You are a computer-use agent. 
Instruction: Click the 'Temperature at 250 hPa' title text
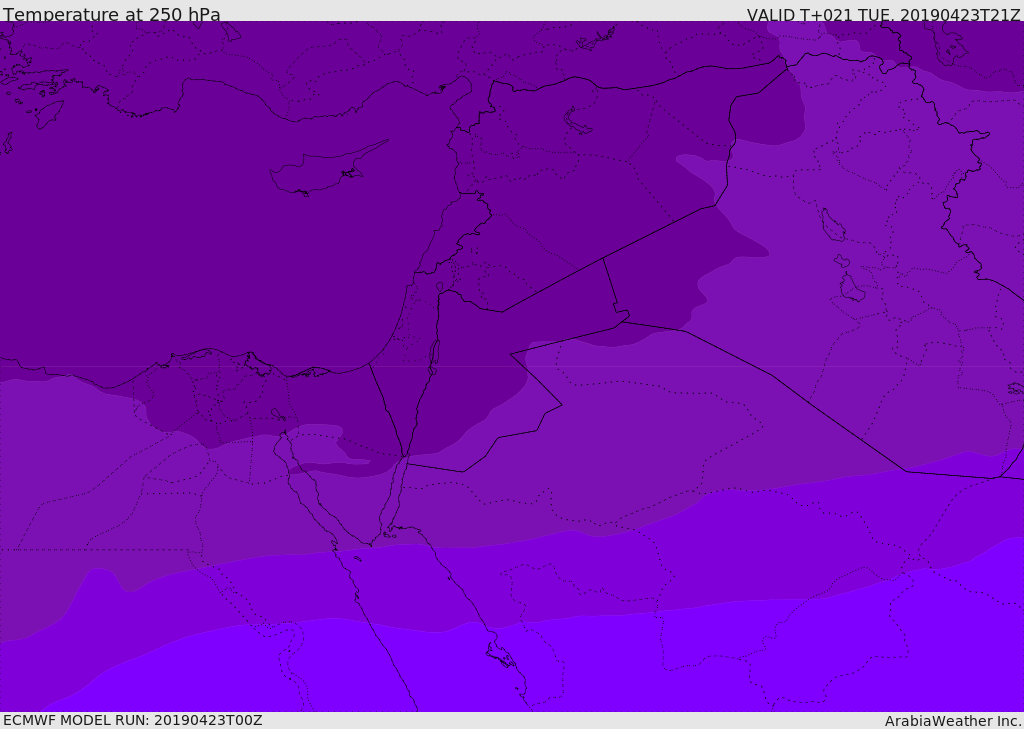[x=112, y=14]
